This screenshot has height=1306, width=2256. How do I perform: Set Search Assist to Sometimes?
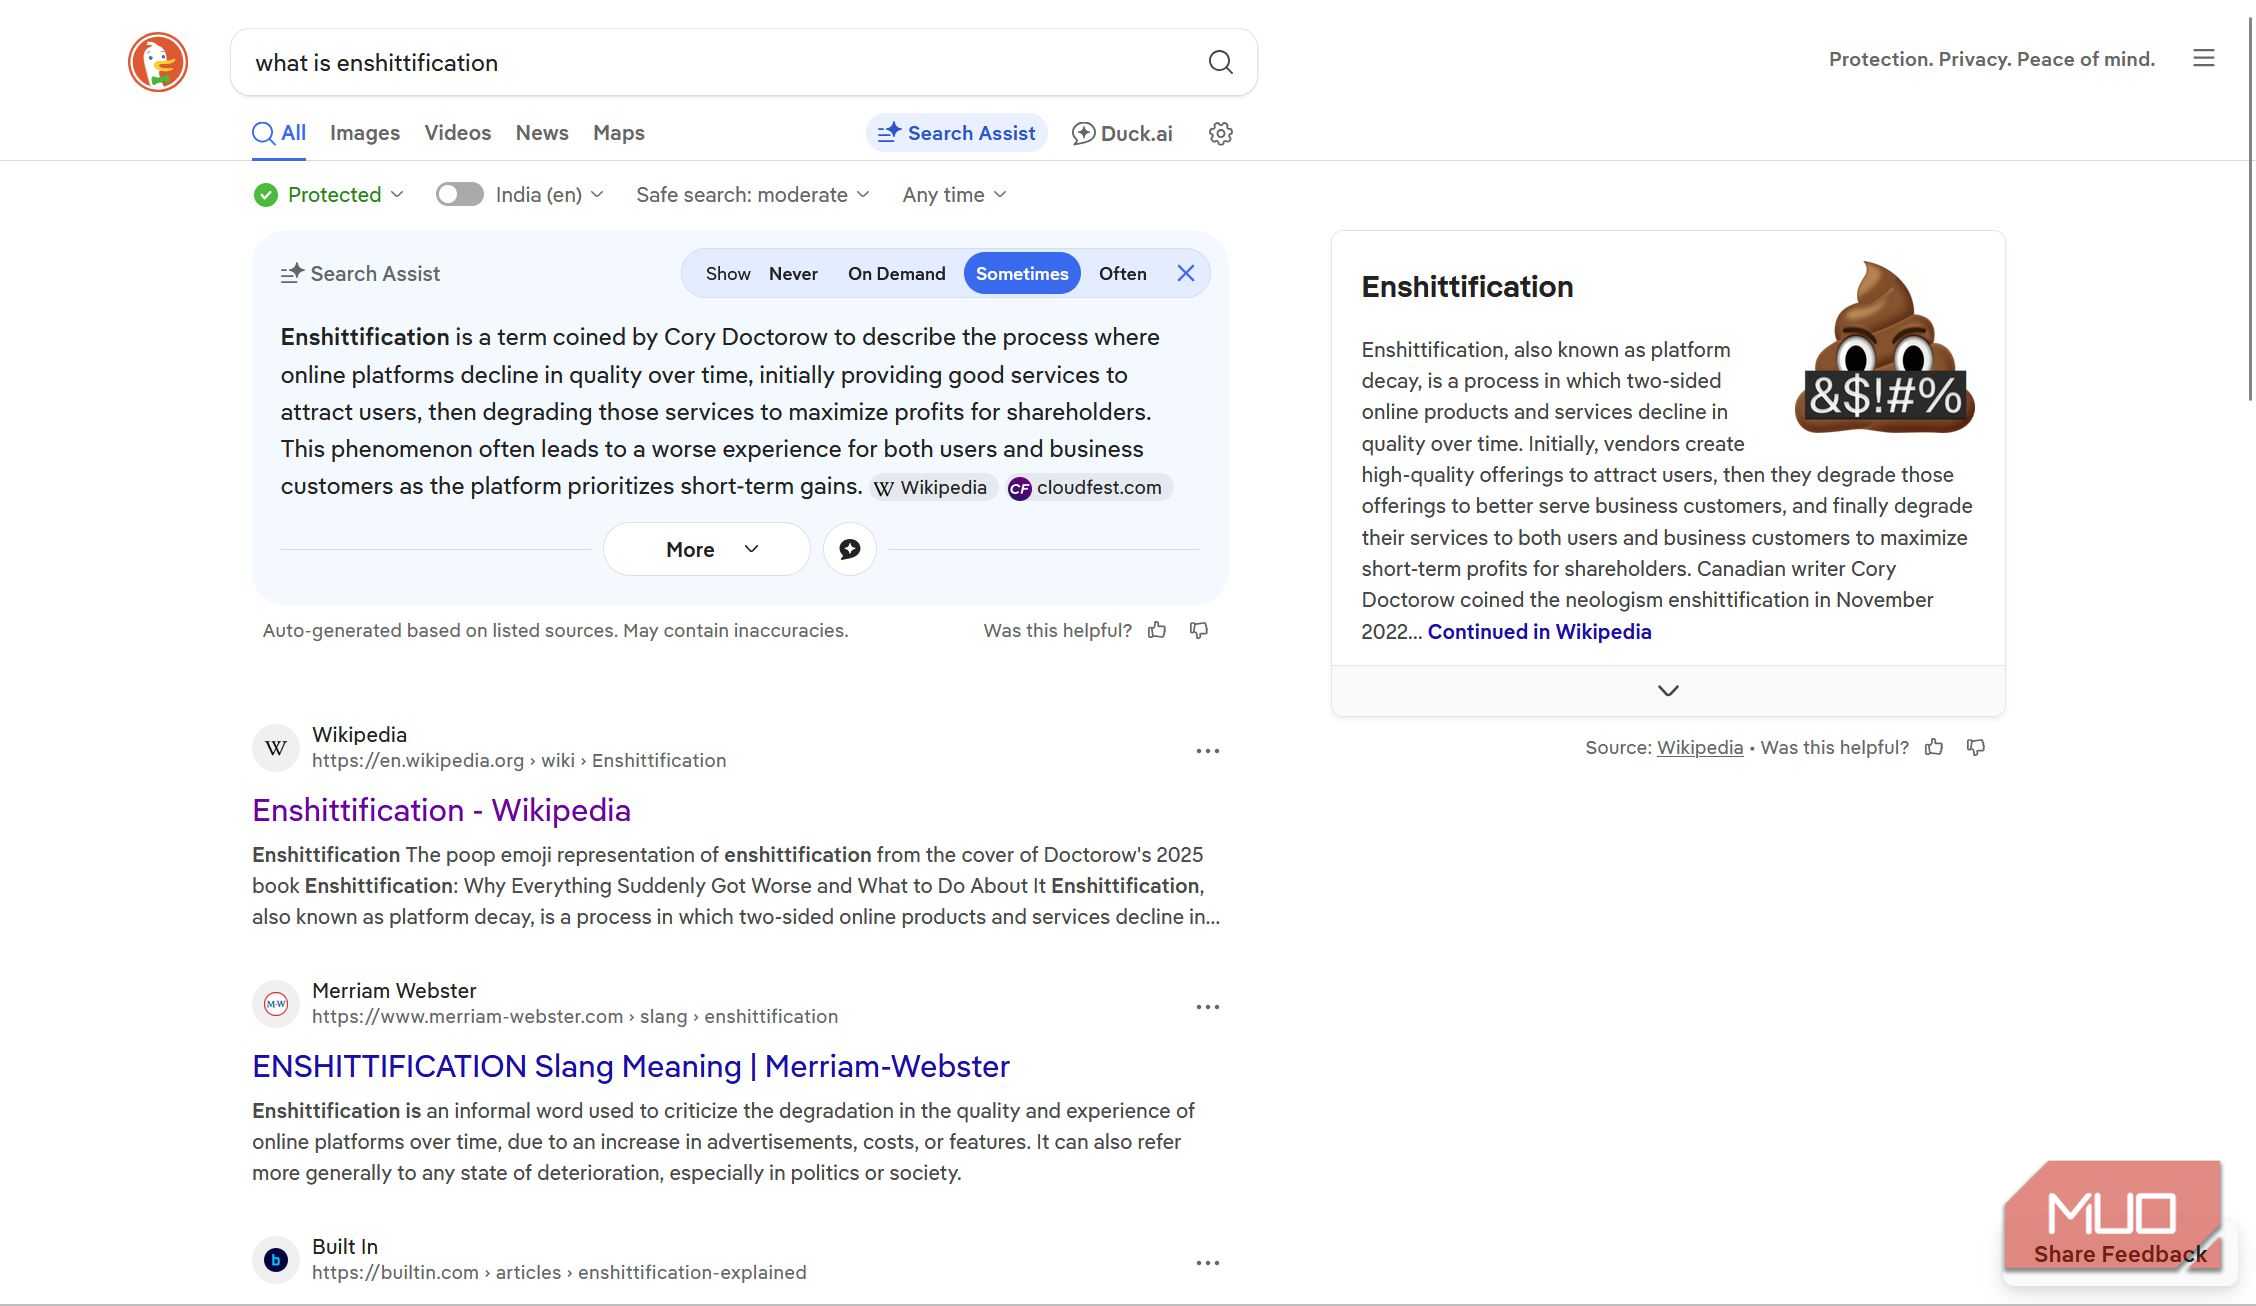[1022, 274]
